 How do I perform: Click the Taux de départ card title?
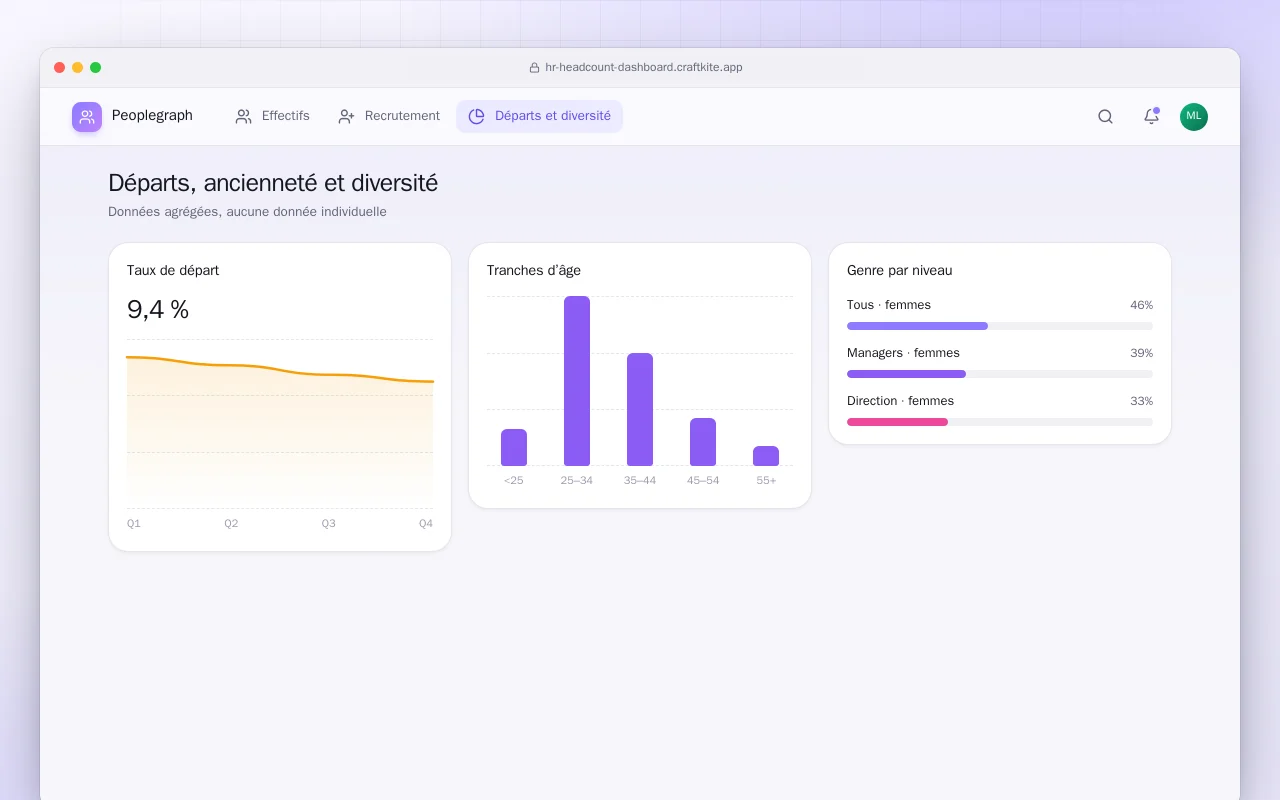pos(173,271)
